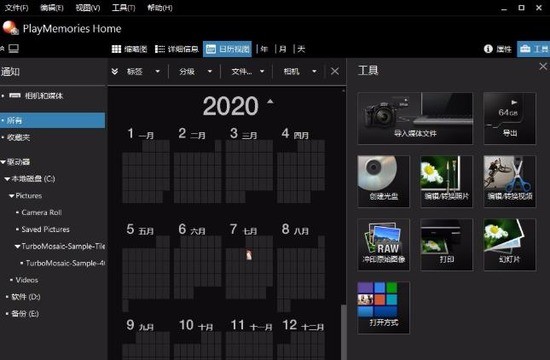Viewport: 550px width, 360px height.
Task: Show calendar by 天 day
Action: pyautogui.click(x=301, y=49)
